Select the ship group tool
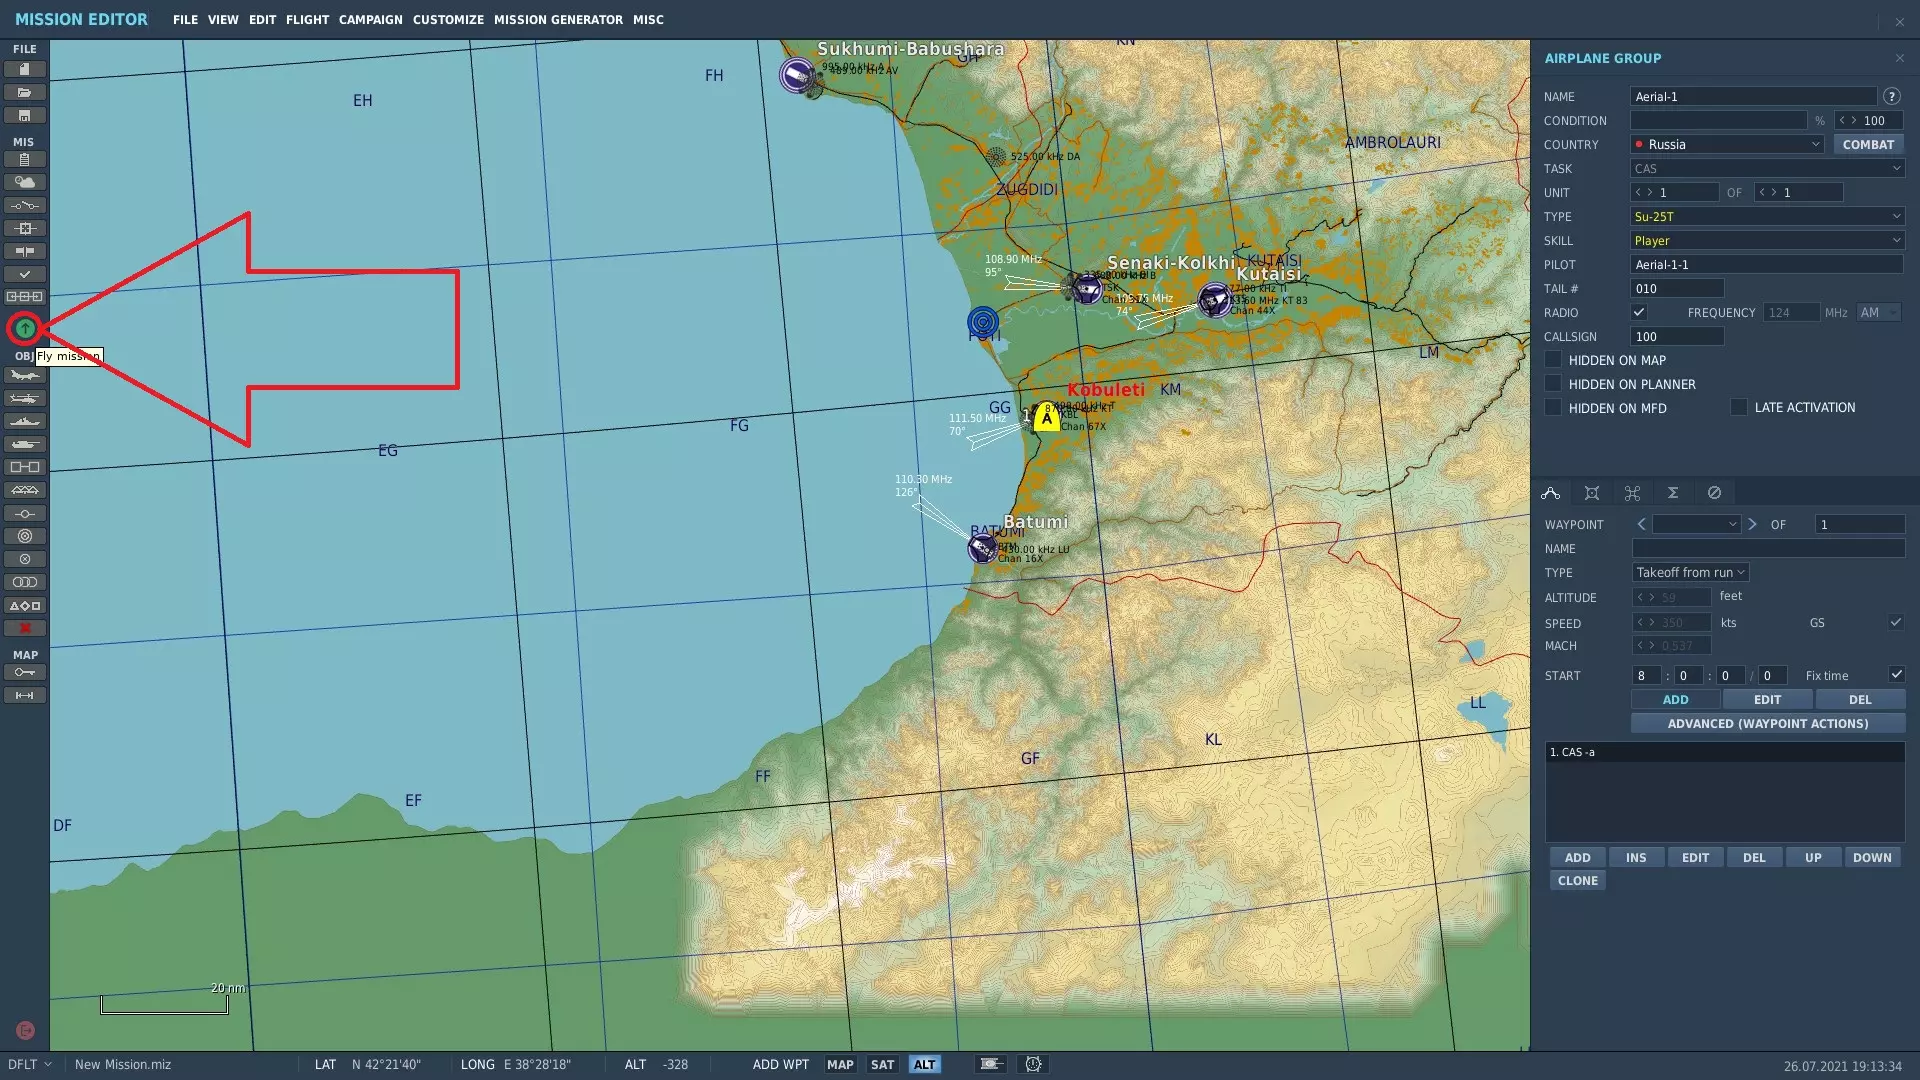Screen dimensions: 1920x1080 click(25, 422)
